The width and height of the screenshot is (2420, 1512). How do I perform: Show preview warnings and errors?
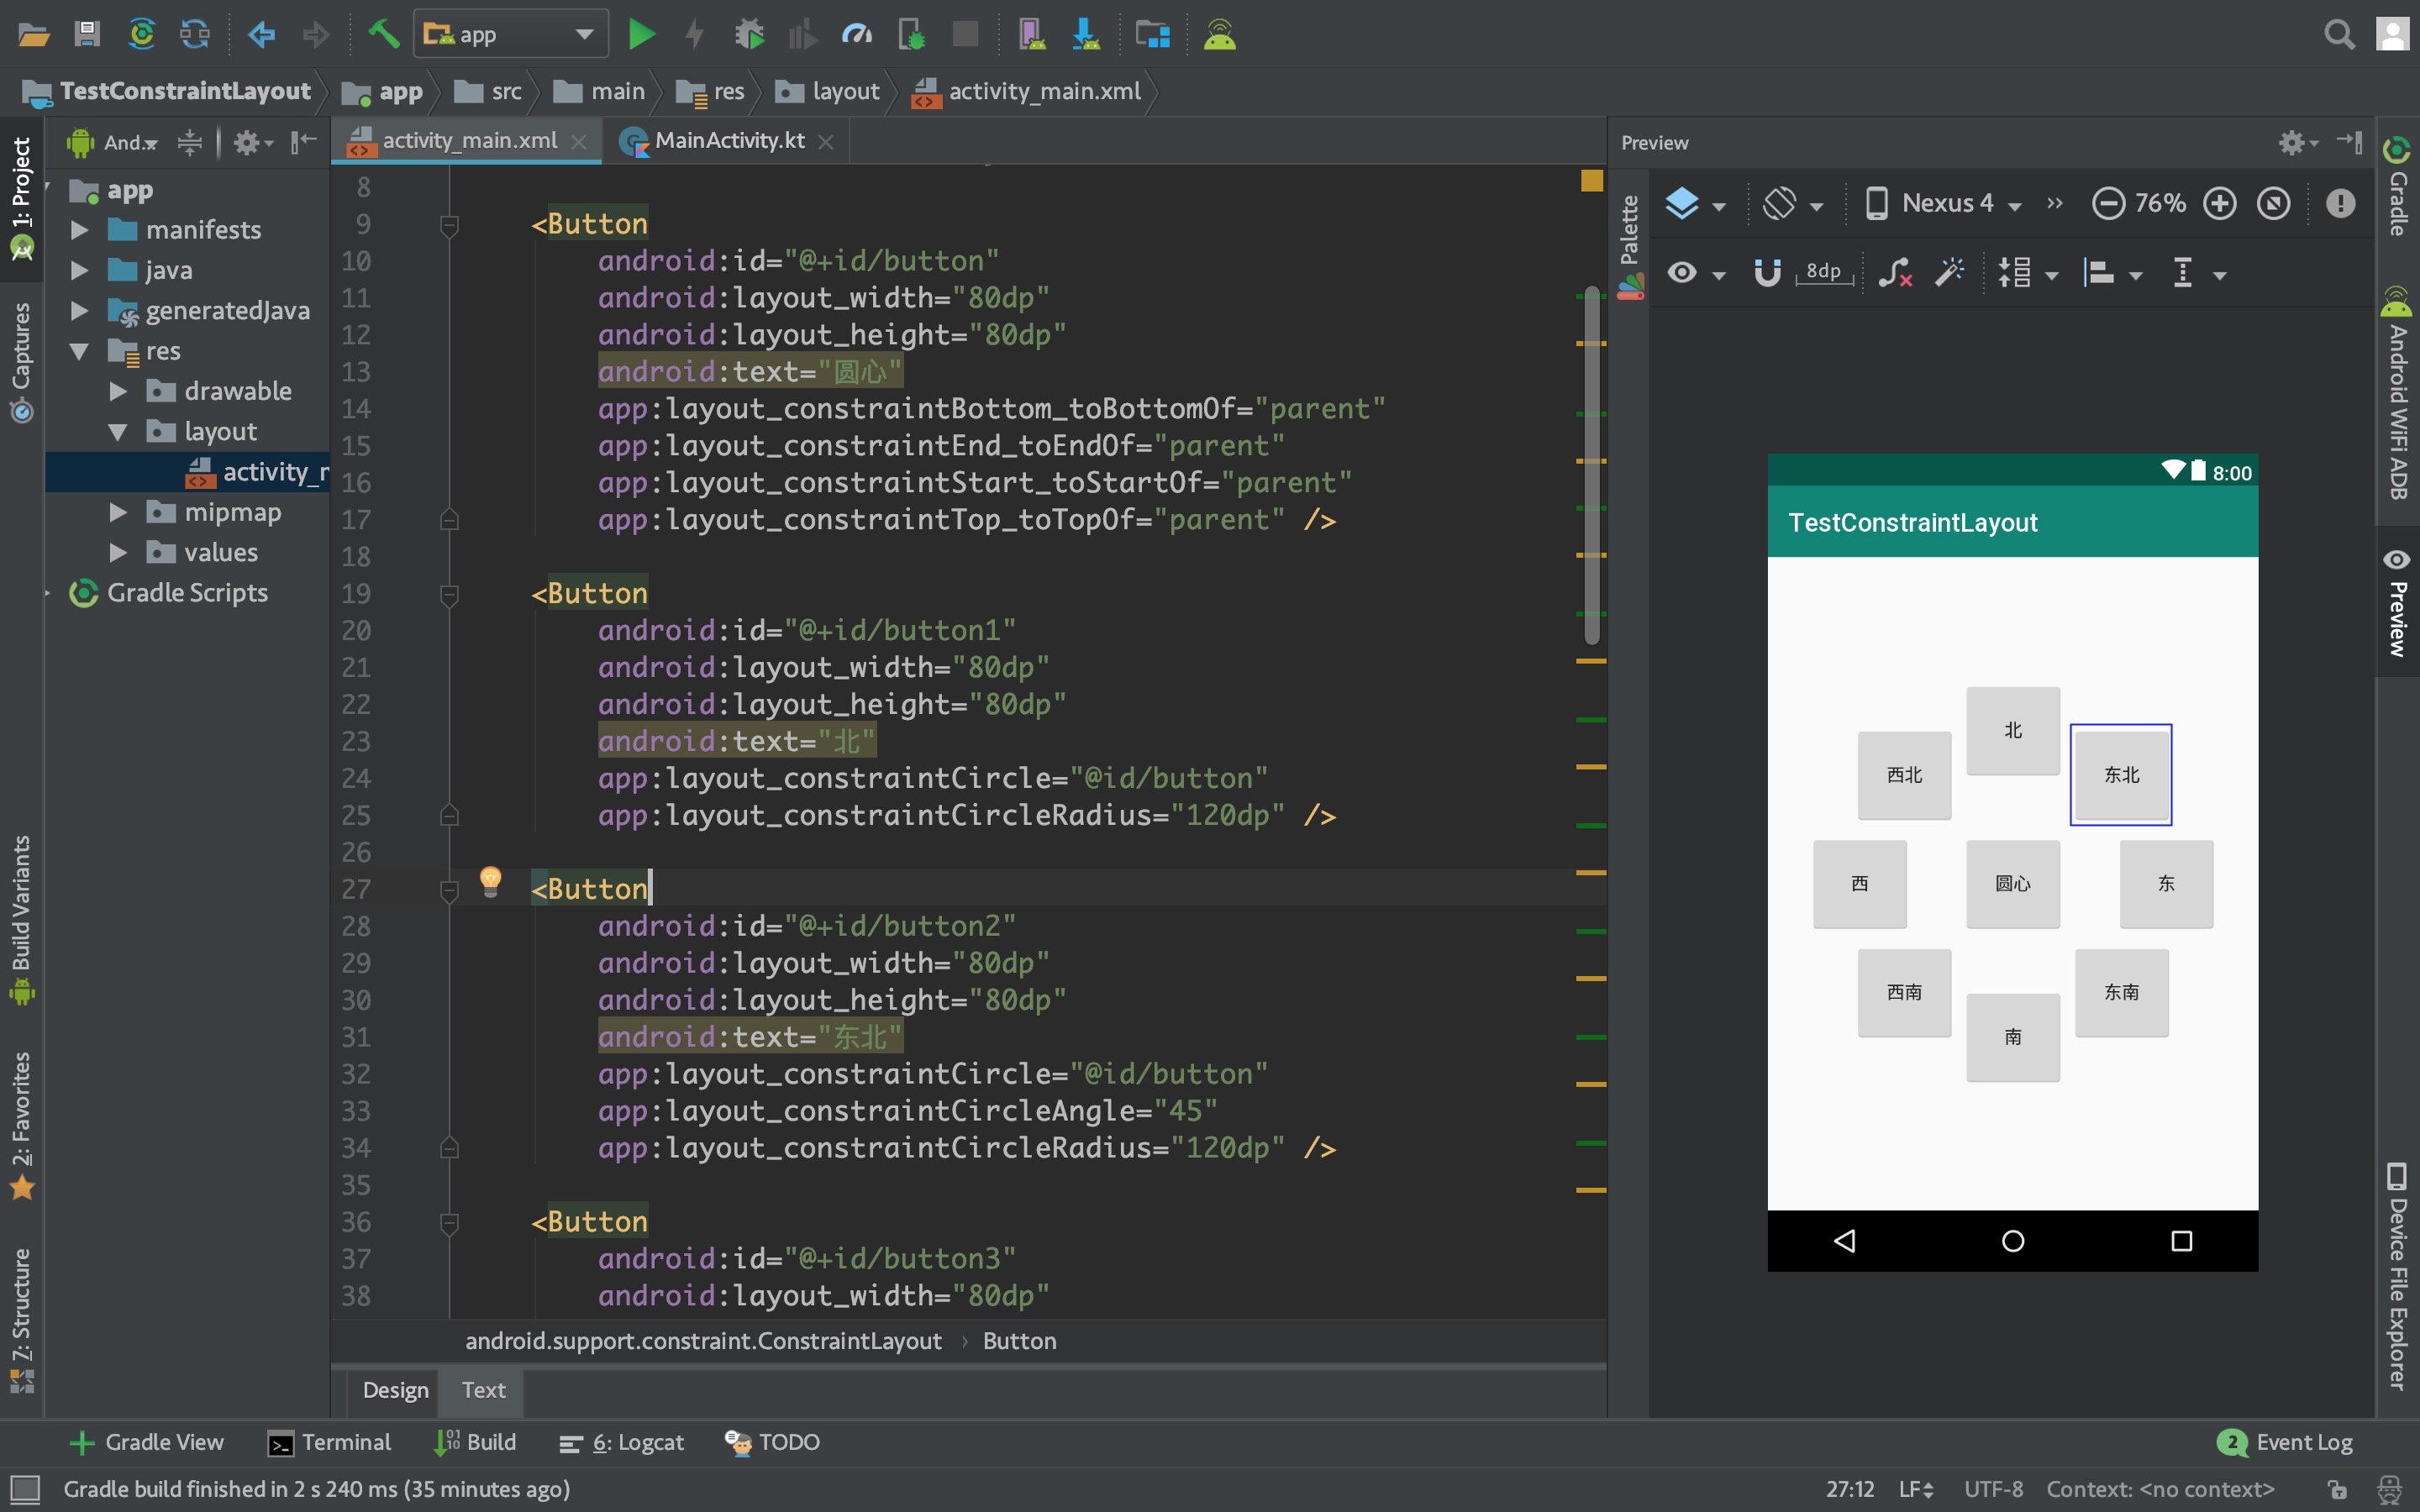click(2339, 203)
